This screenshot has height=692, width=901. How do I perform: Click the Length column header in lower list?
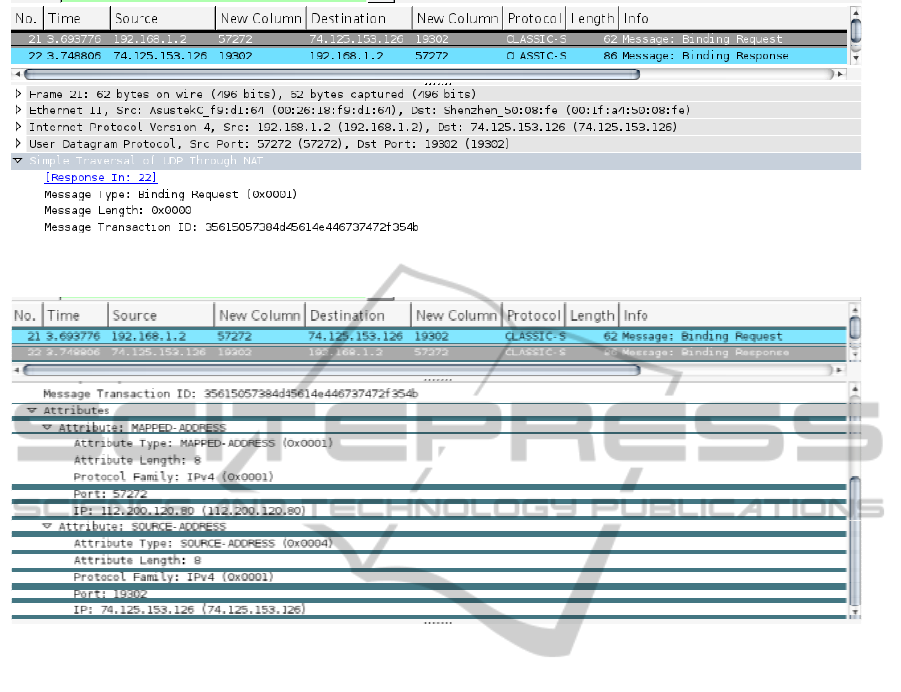pyautogui.click(x=592, y=315)
